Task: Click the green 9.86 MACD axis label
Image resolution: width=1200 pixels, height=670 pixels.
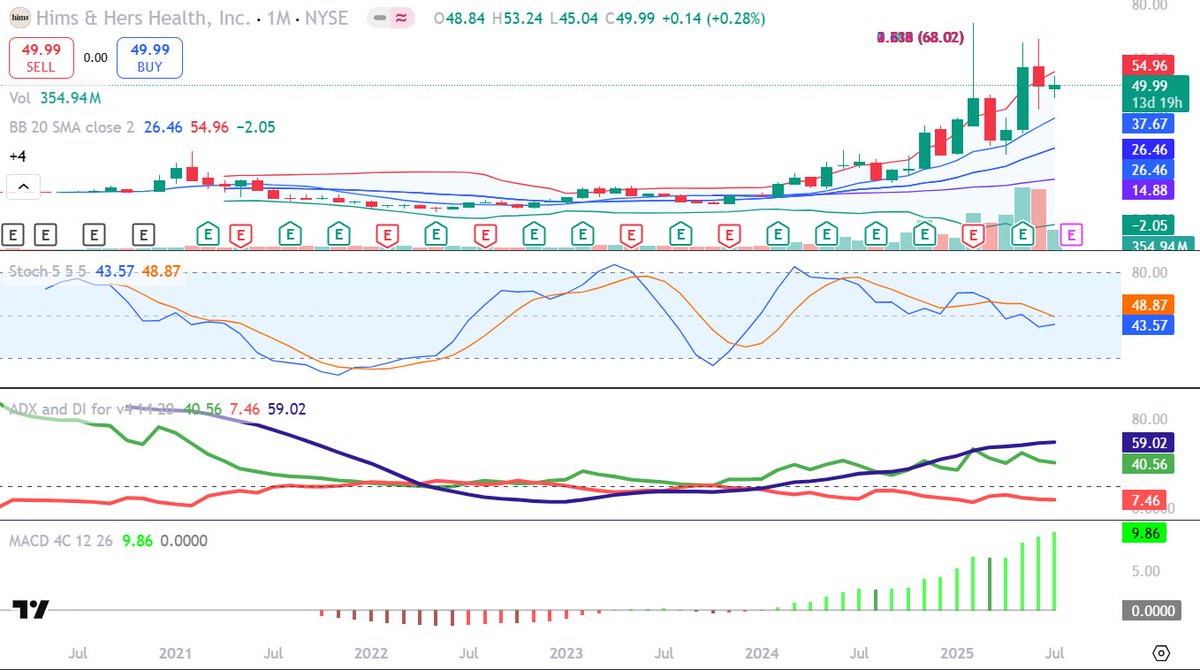Action: coord(1145,535)
